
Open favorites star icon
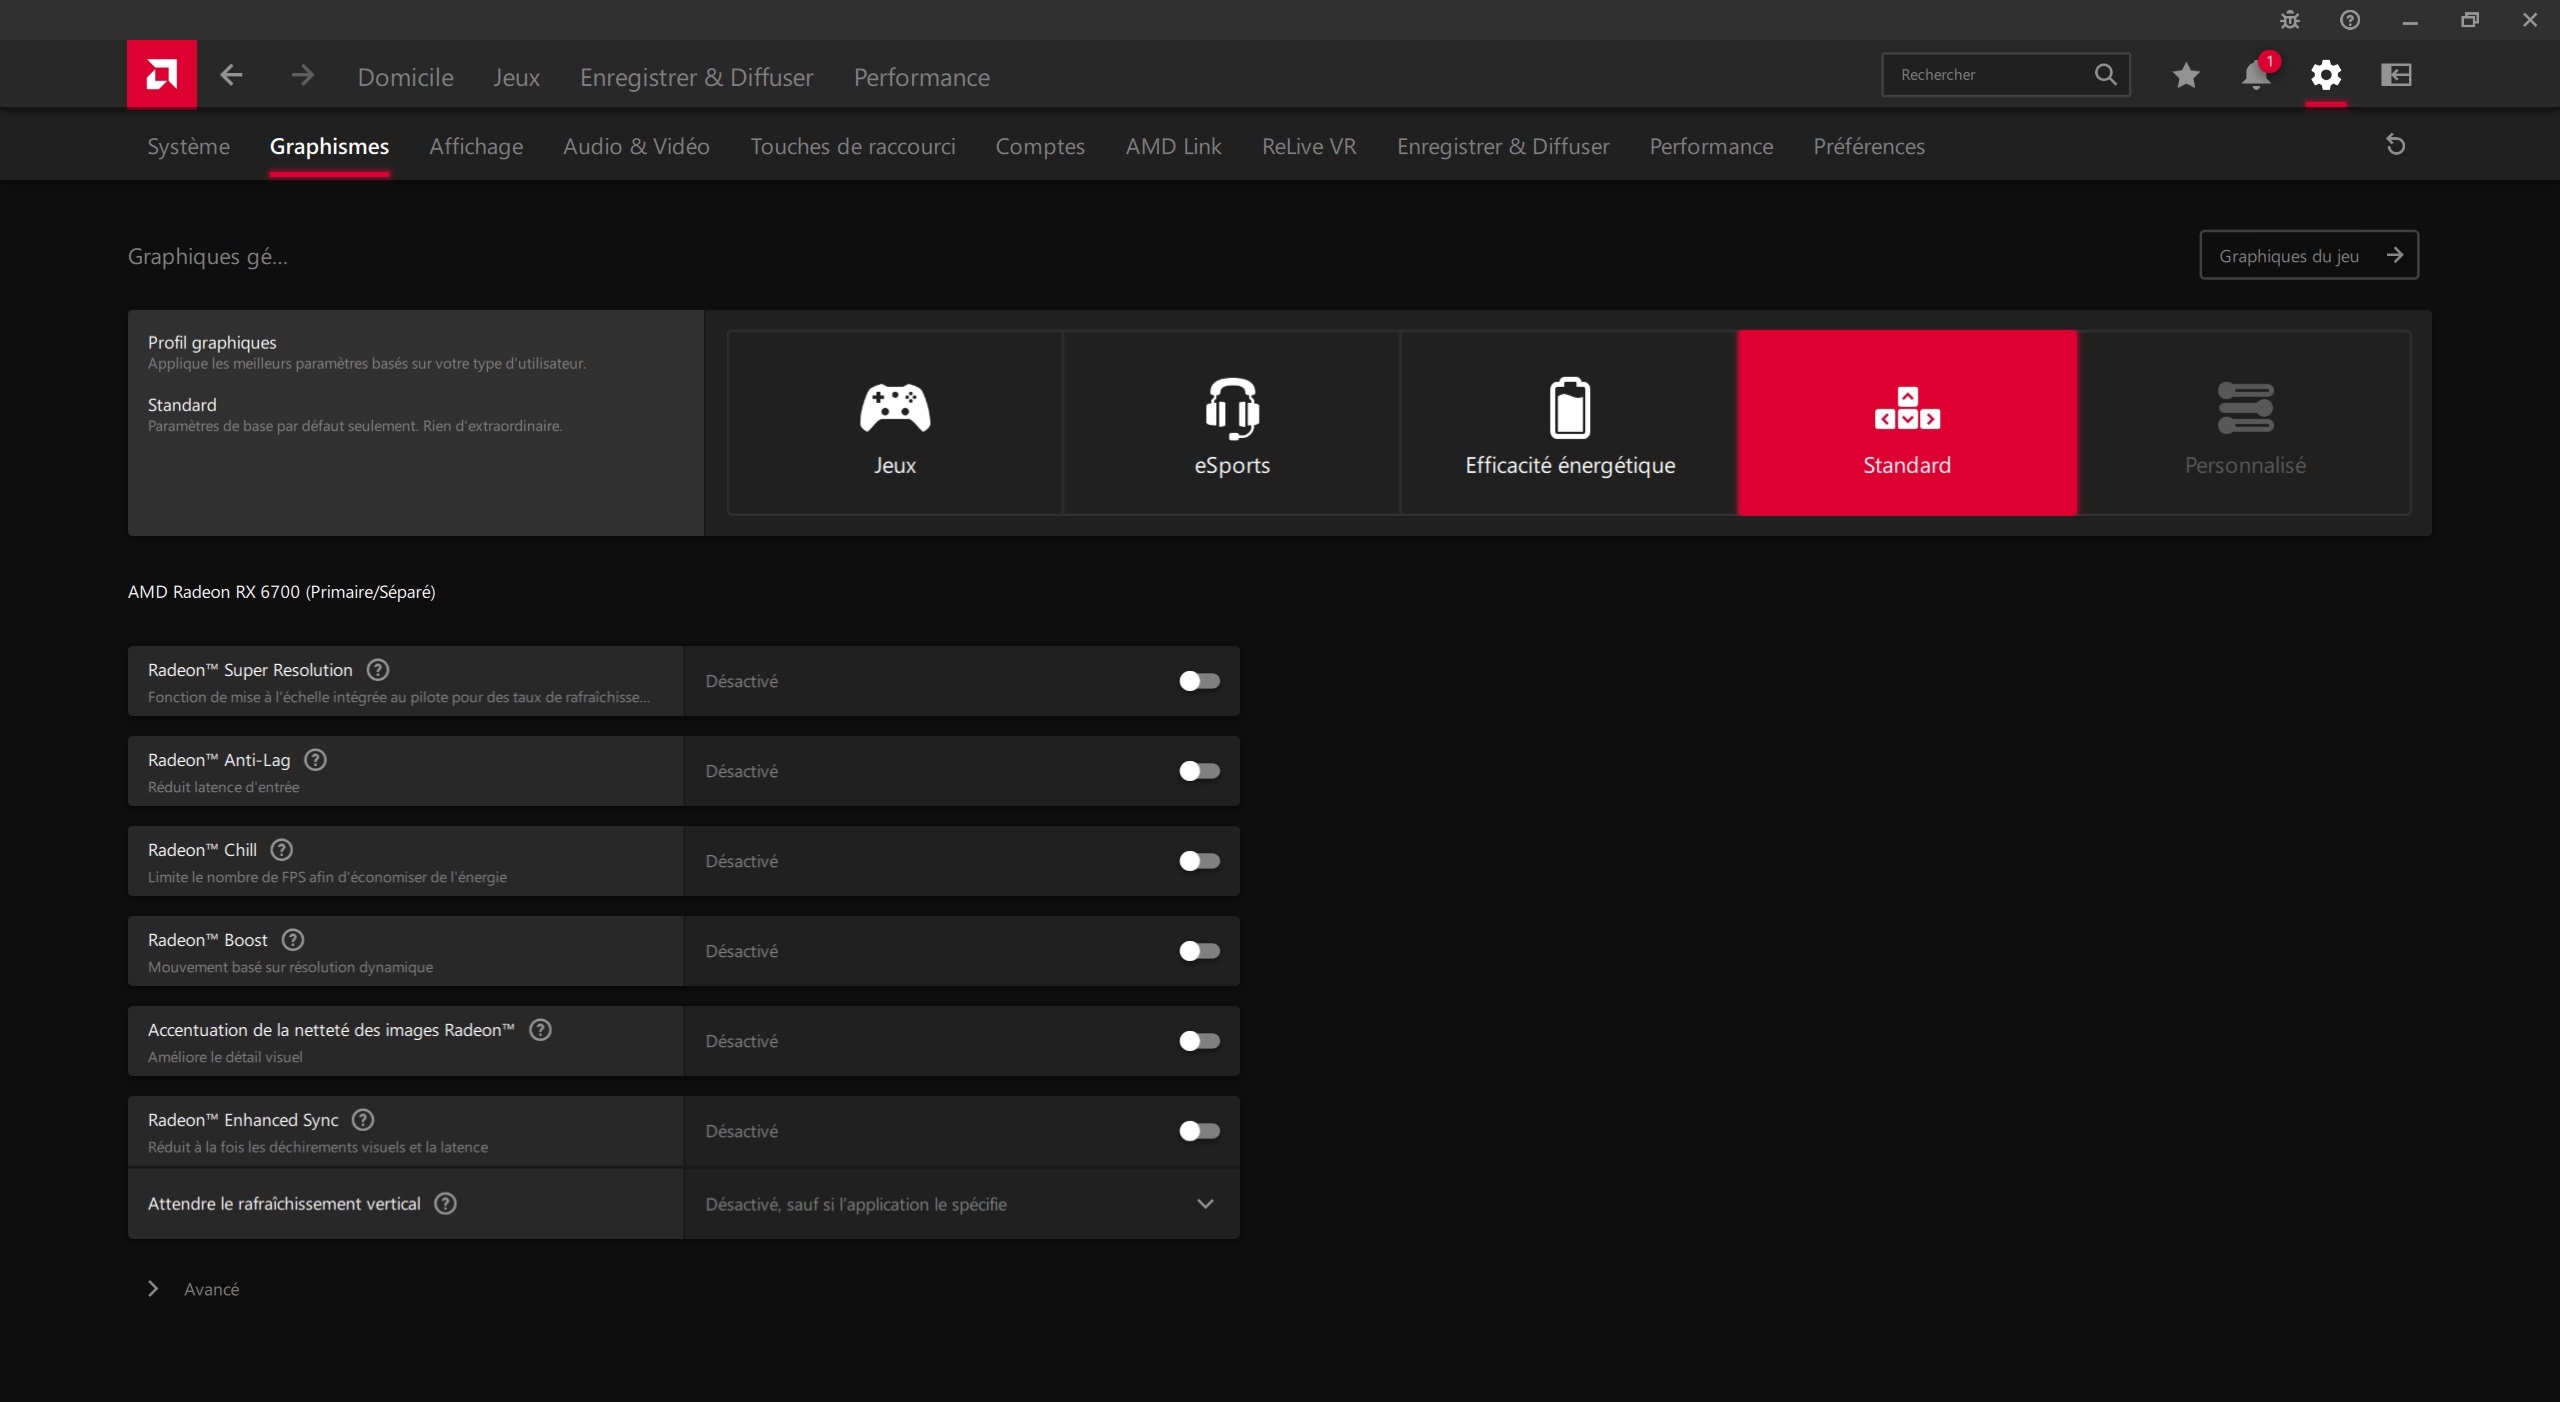click(x=2185, y=75)
